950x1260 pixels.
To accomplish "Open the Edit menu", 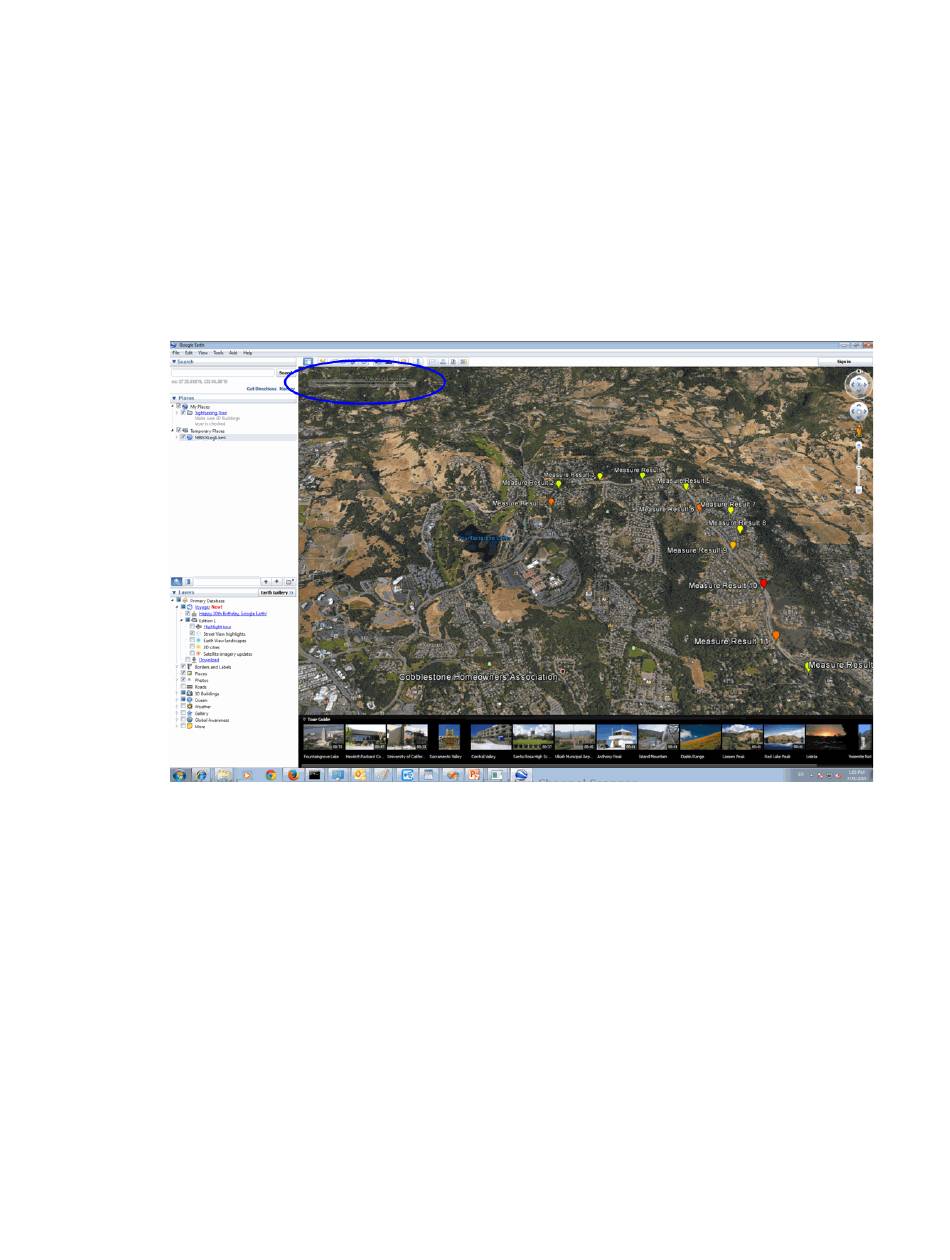I will coord(189,353).
